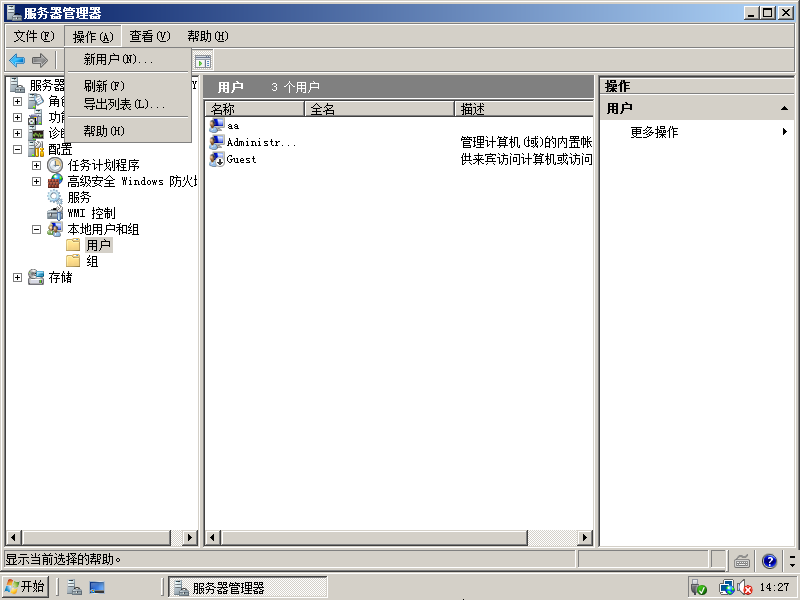
Task: Select the 服务 tree item
Action: [x=79, y=197]
